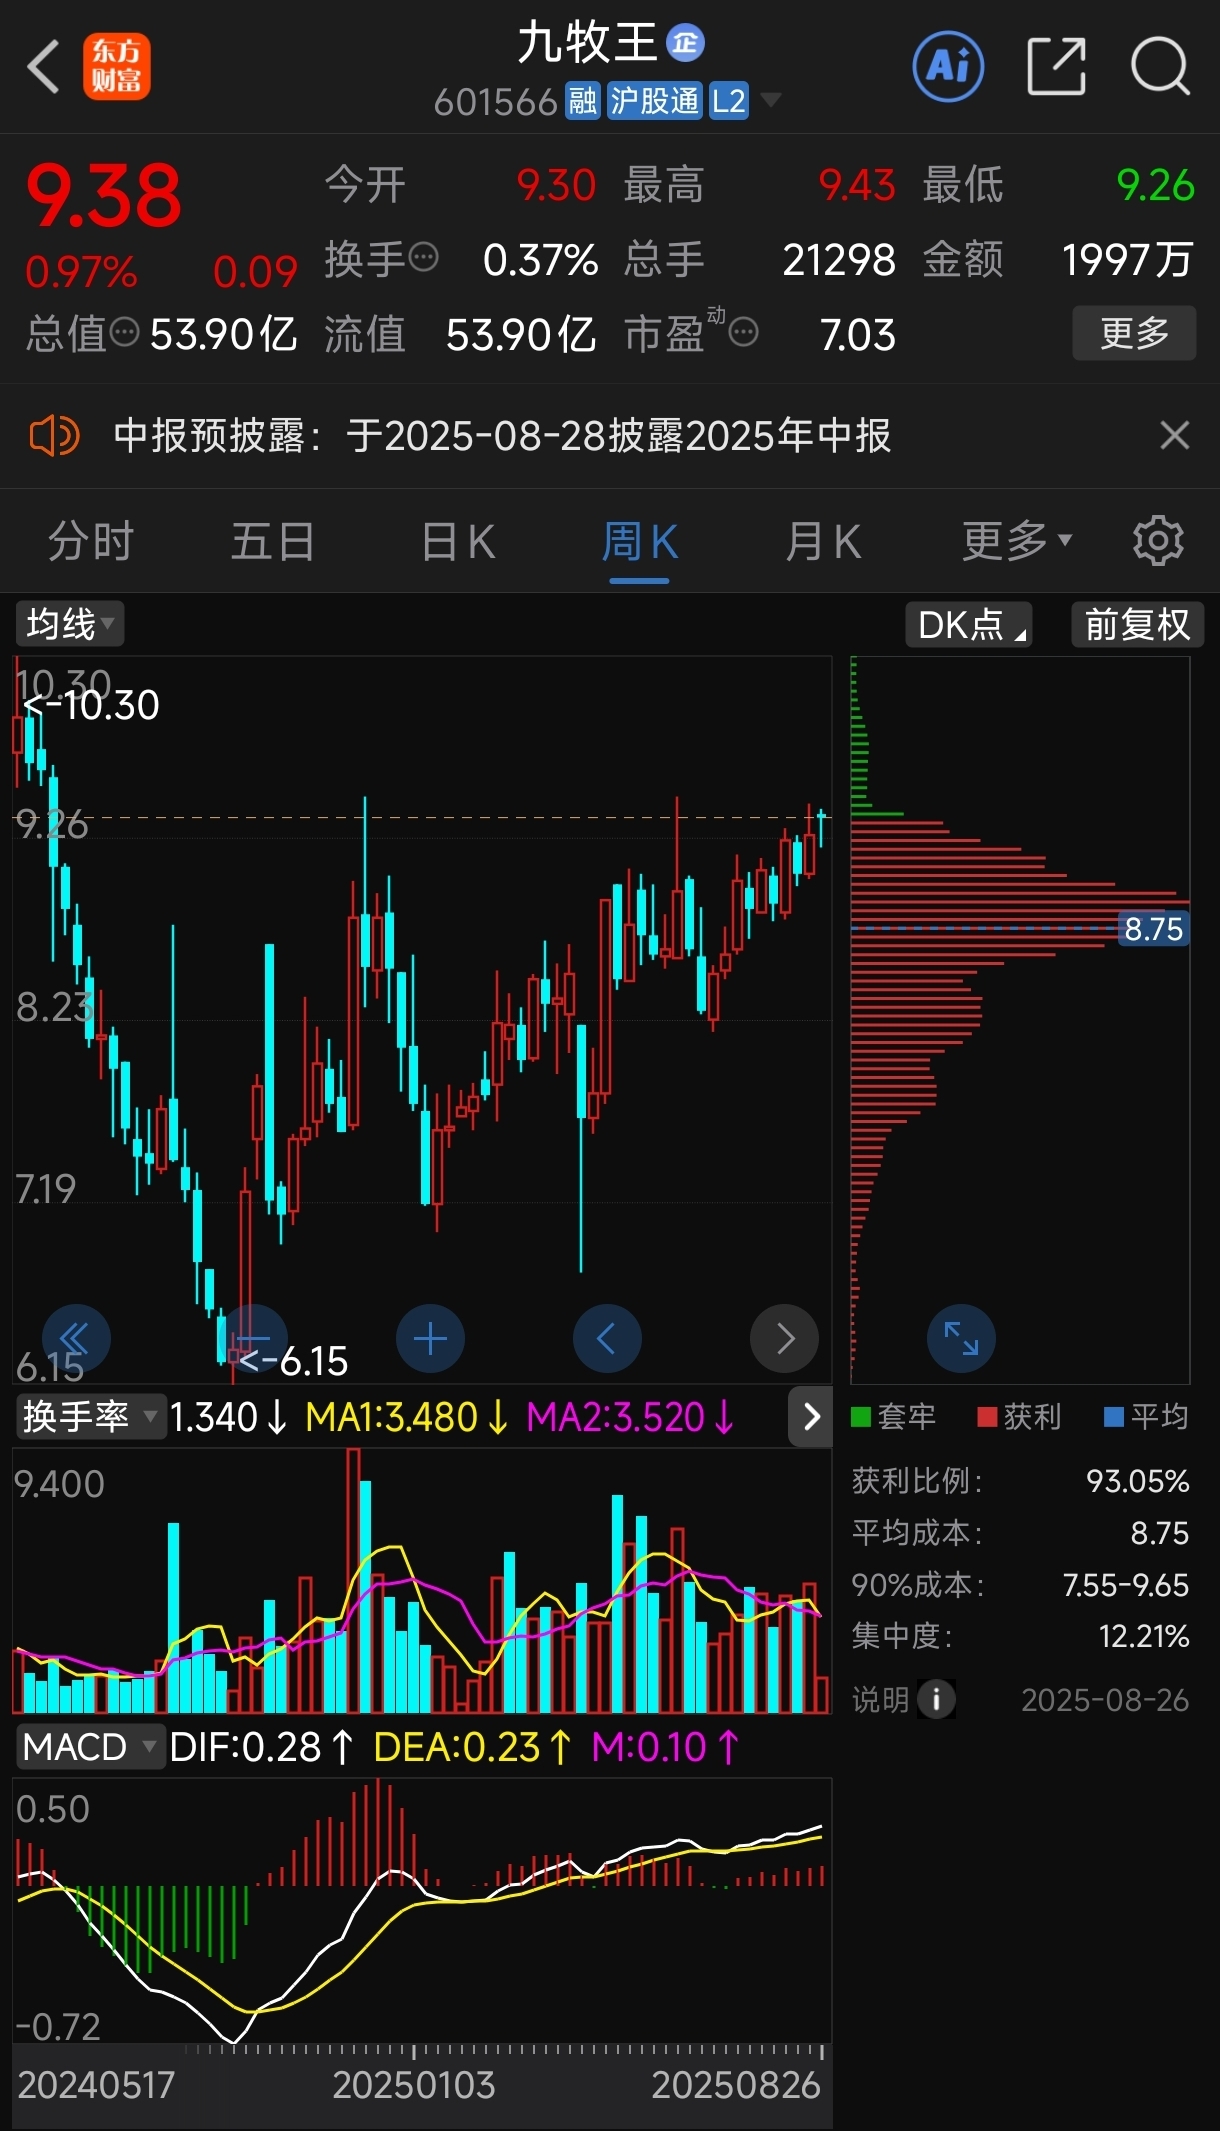Tap the 90%成本 7.55-9.65 value
1220x2131 pixels.
1126,1585
